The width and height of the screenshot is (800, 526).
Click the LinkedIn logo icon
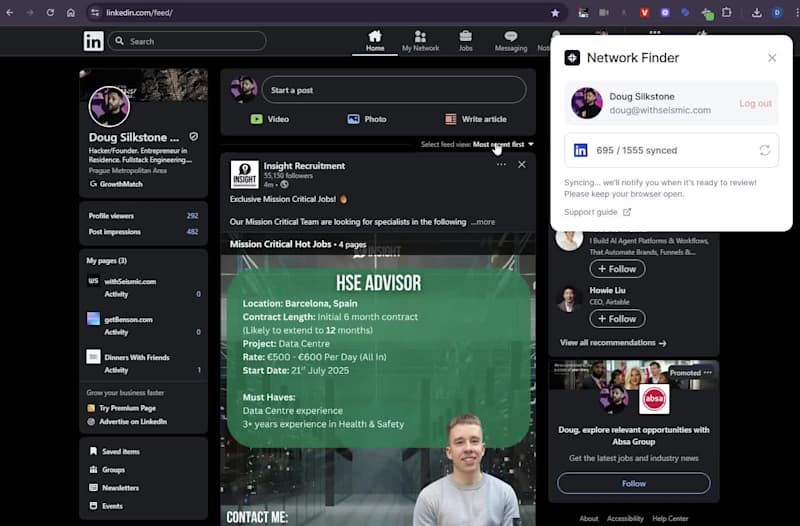coord(93,41)
